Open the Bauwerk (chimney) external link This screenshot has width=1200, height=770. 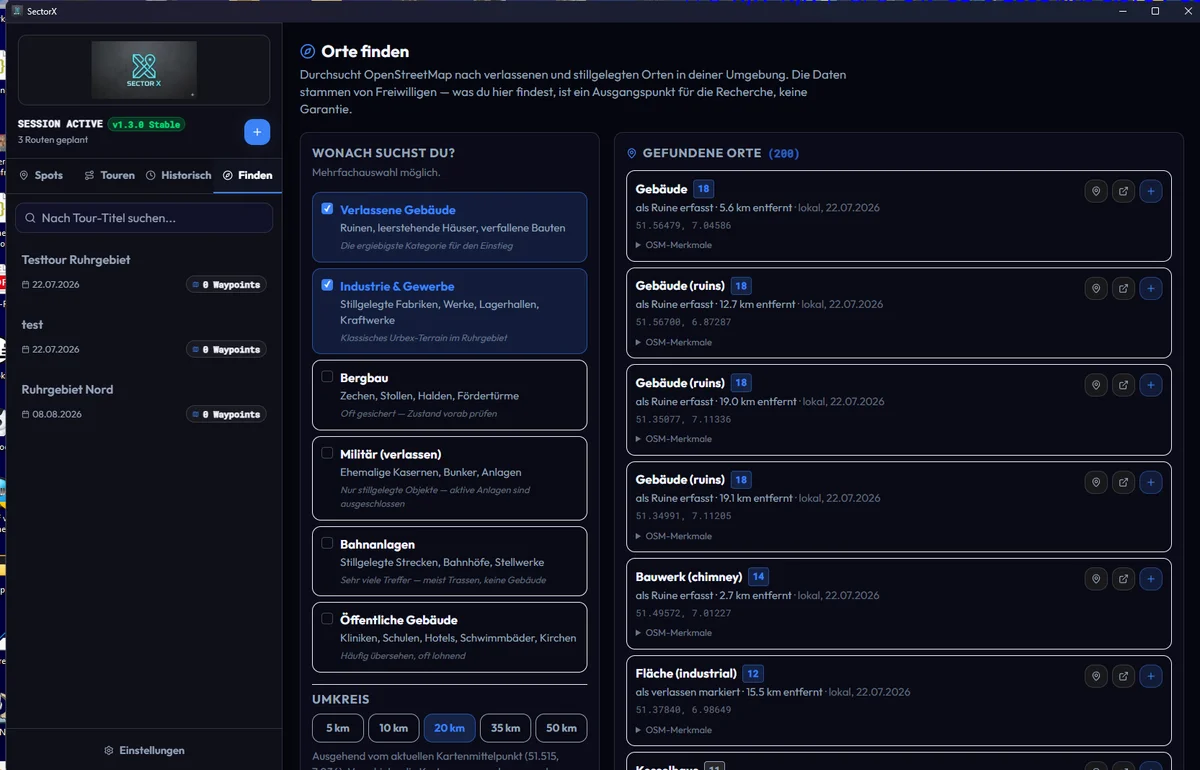click(x=1123, y=579)
